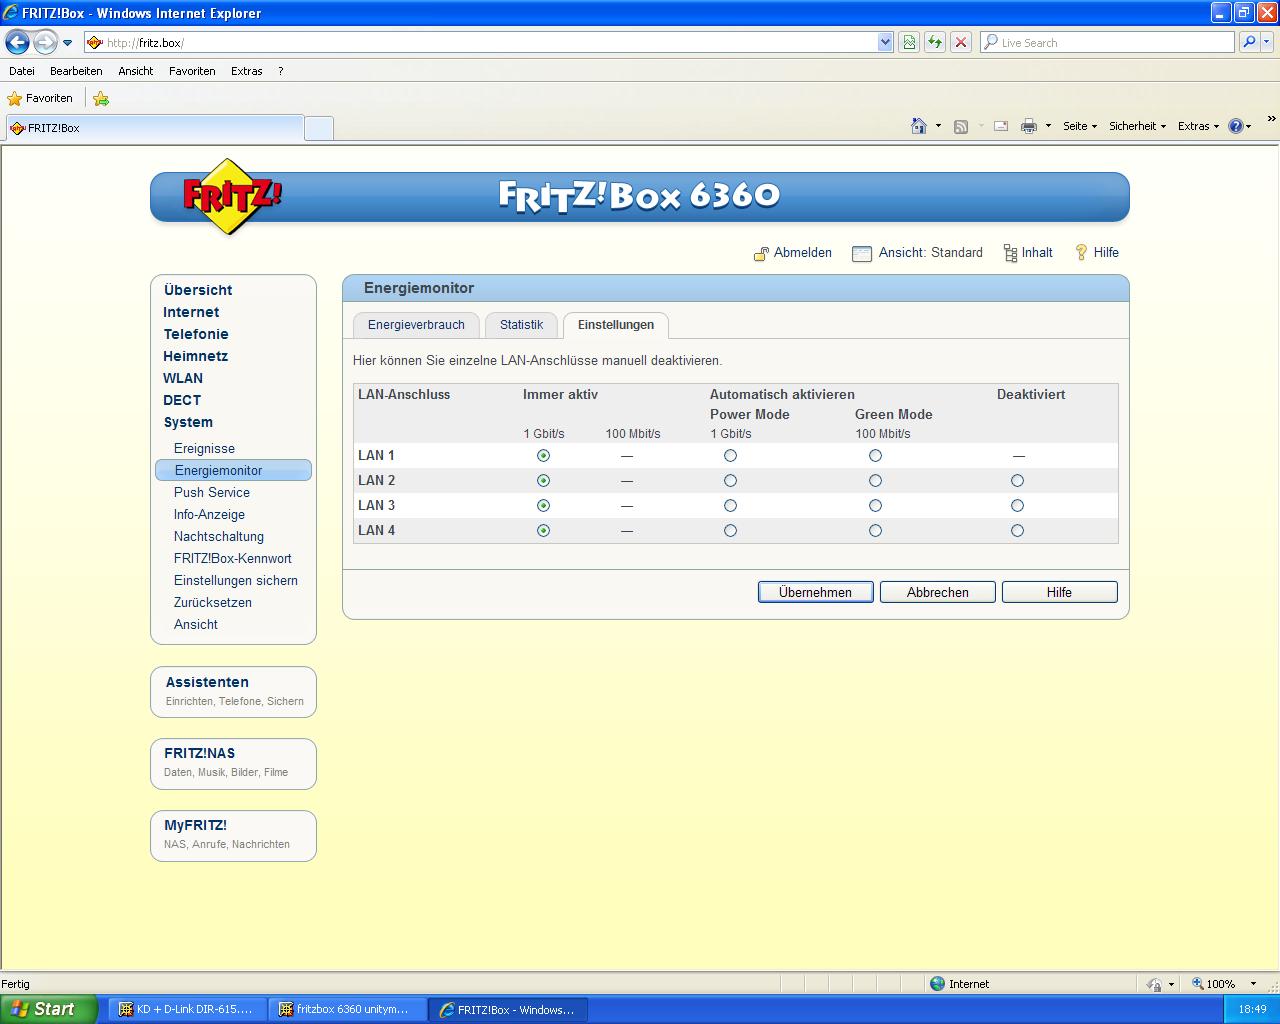Click the Refresh page icon

click(x=934, y=42)
